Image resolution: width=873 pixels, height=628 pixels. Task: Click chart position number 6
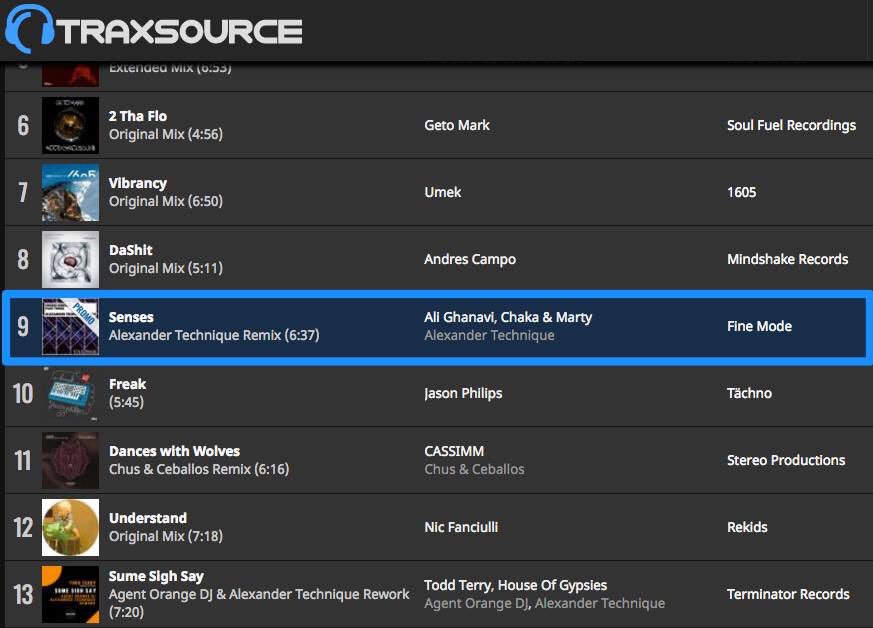(23, 125)
